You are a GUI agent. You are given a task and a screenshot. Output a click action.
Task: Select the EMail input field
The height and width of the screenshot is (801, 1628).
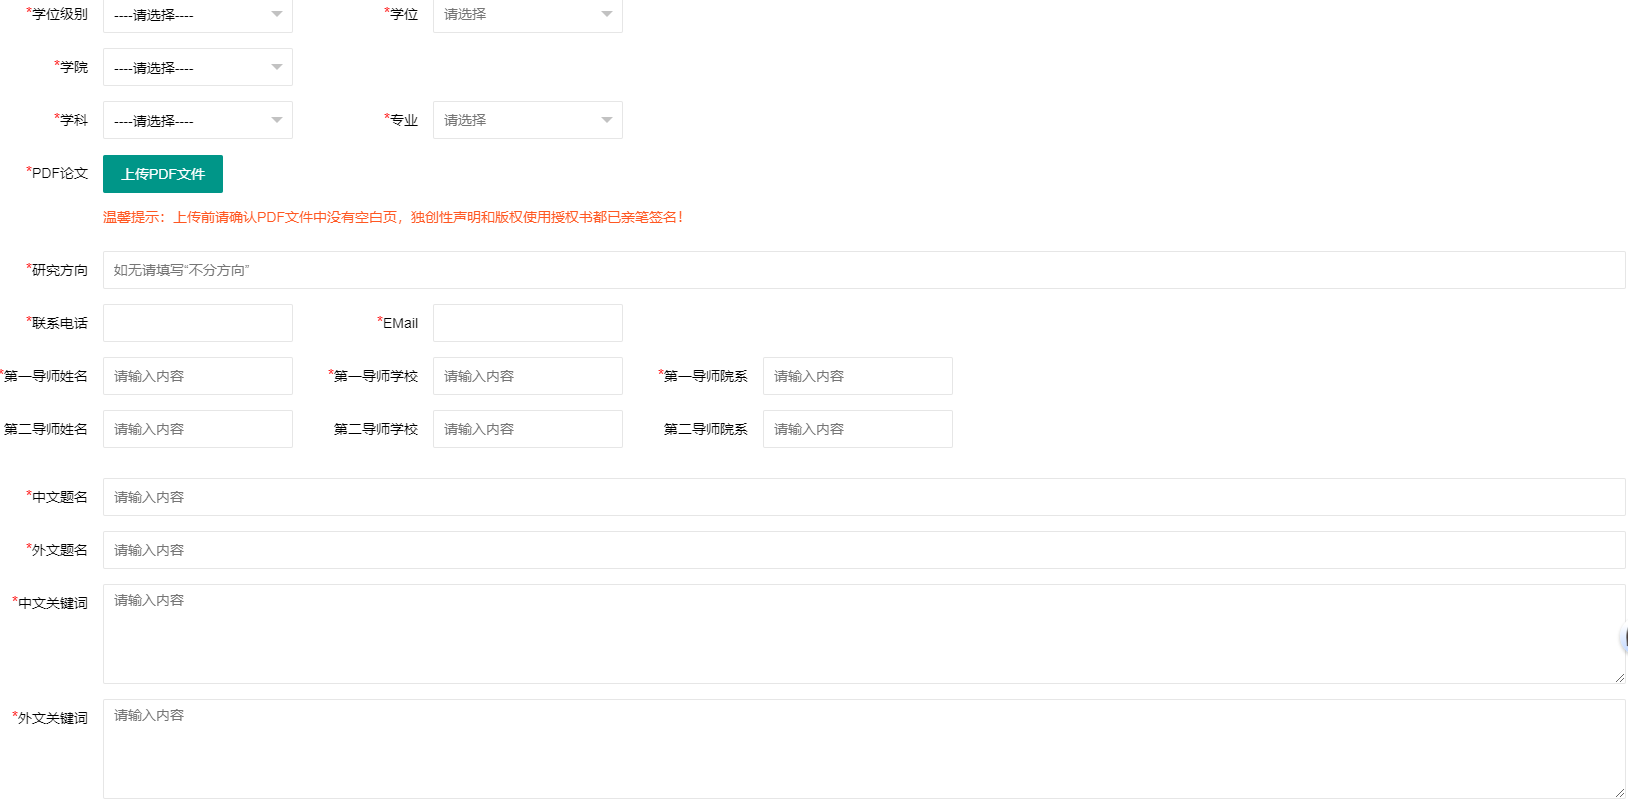527,323
